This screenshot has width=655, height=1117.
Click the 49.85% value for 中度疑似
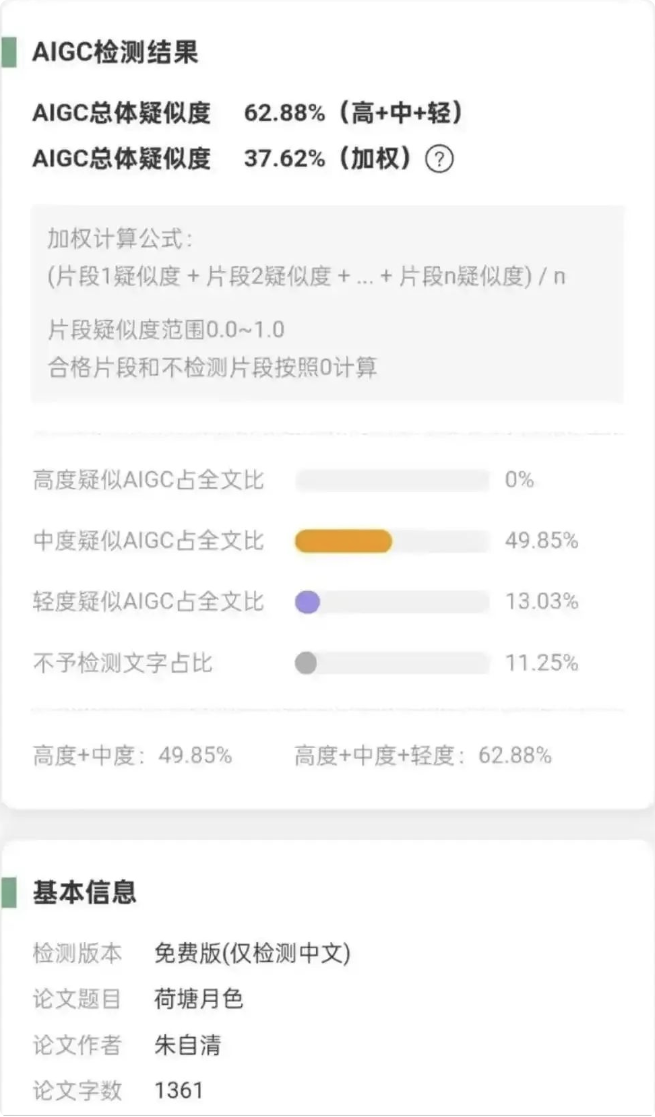tap(541, 541)
